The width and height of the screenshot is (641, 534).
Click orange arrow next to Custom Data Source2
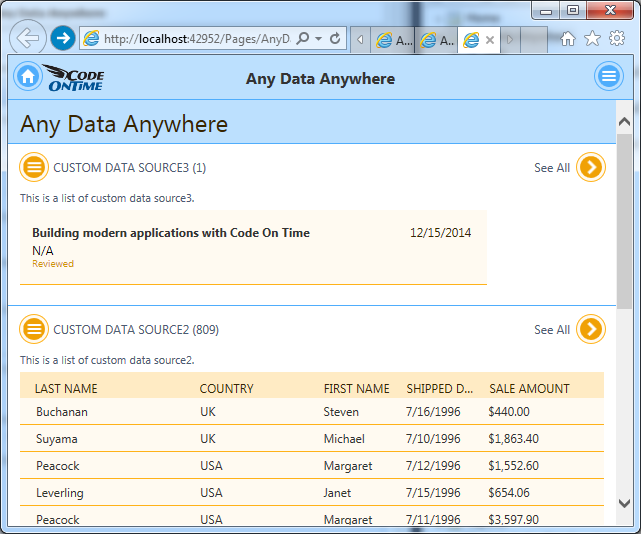[x=591, y=329]
